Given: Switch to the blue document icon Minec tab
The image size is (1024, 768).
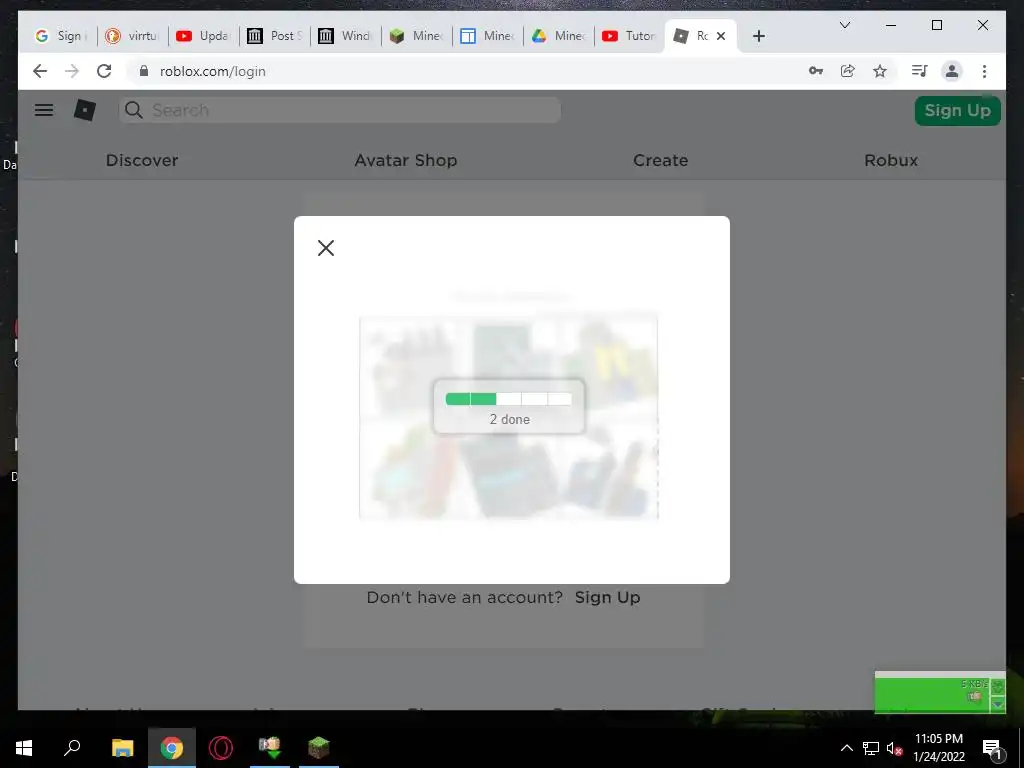Looking at the screenshot, I should [487, 36].
